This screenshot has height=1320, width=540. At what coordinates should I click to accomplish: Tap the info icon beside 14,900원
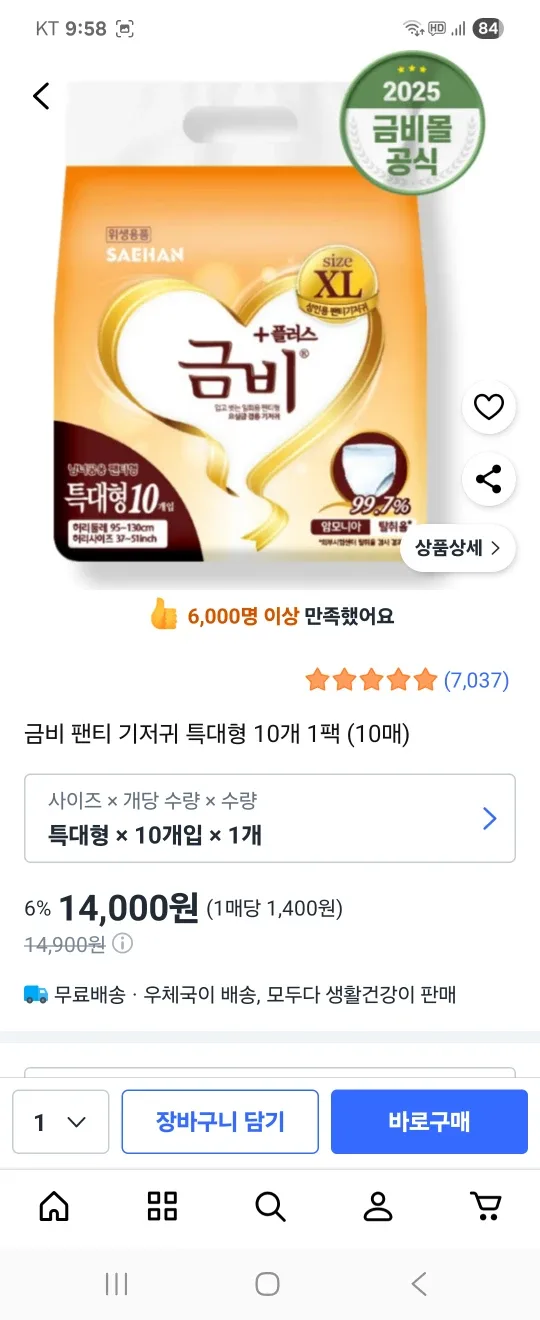coord(122,943)
